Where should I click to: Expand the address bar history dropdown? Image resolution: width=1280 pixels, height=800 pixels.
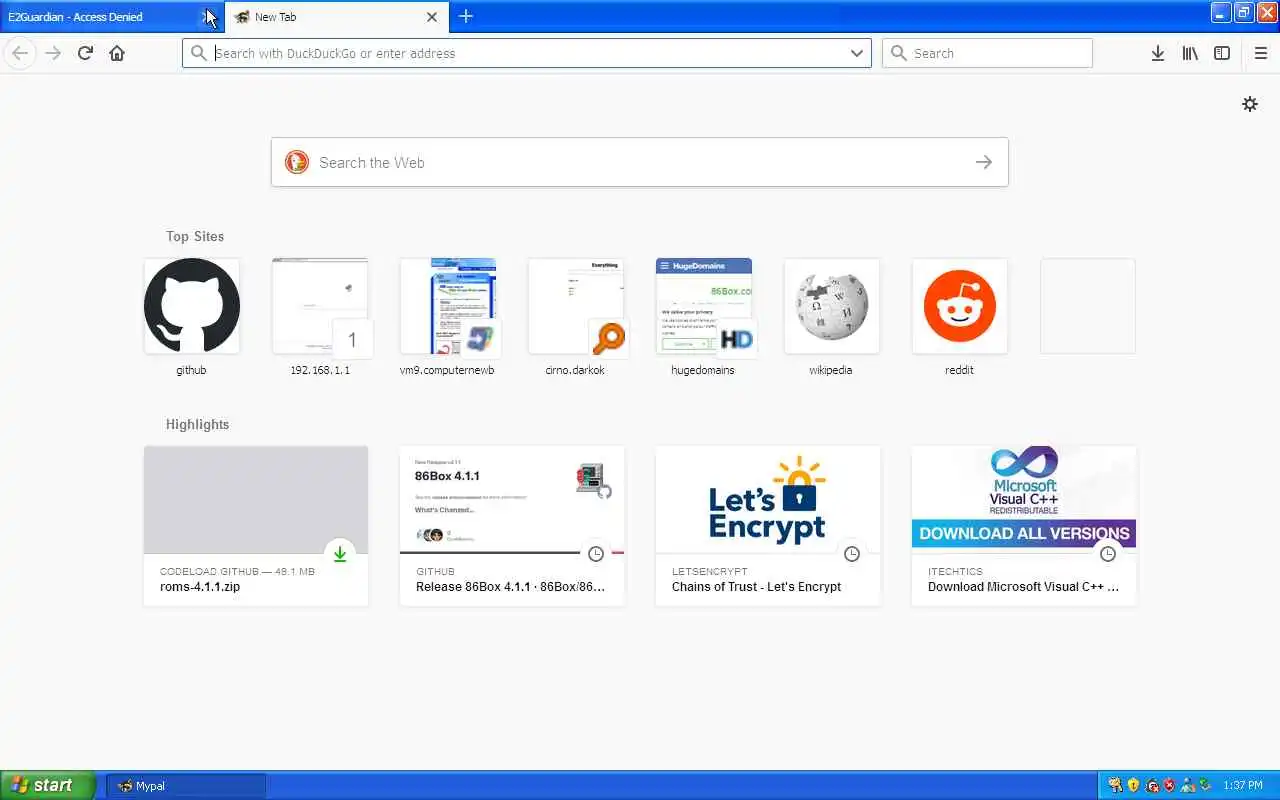pyautogui.click(x=857, y=53)
